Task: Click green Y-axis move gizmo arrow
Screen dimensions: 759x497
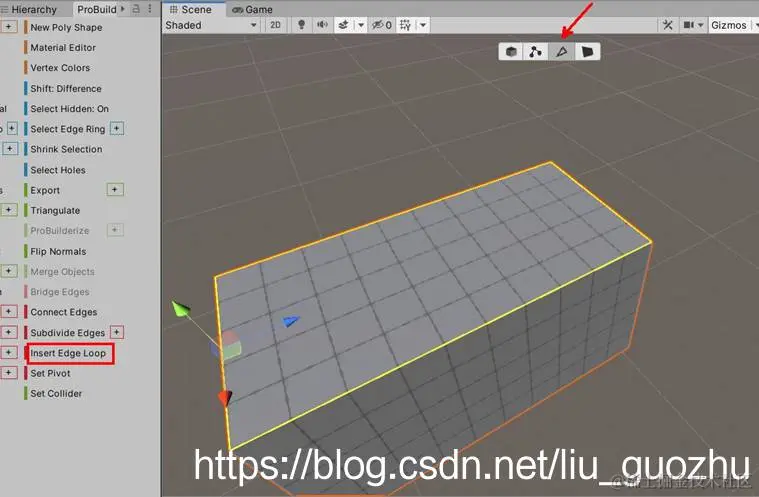Action: [x=181, y=309]
